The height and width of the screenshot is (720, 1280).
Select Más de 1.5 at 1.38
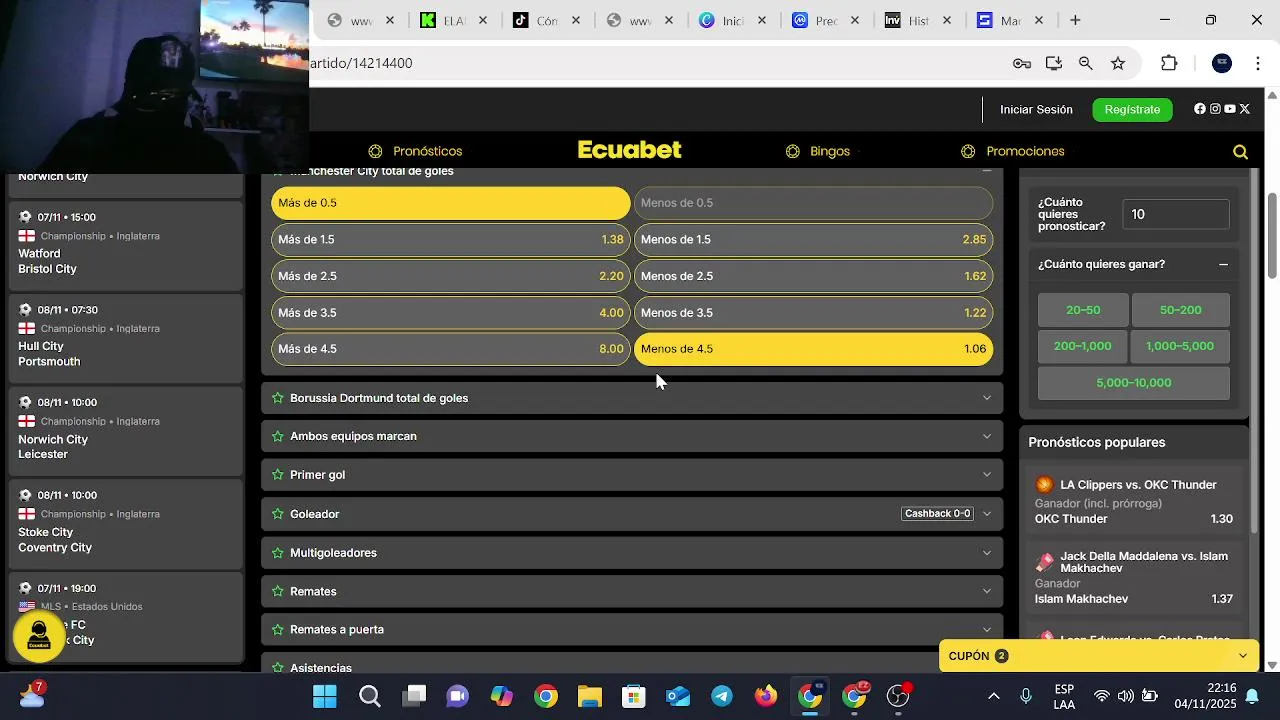tap(451, 240)
